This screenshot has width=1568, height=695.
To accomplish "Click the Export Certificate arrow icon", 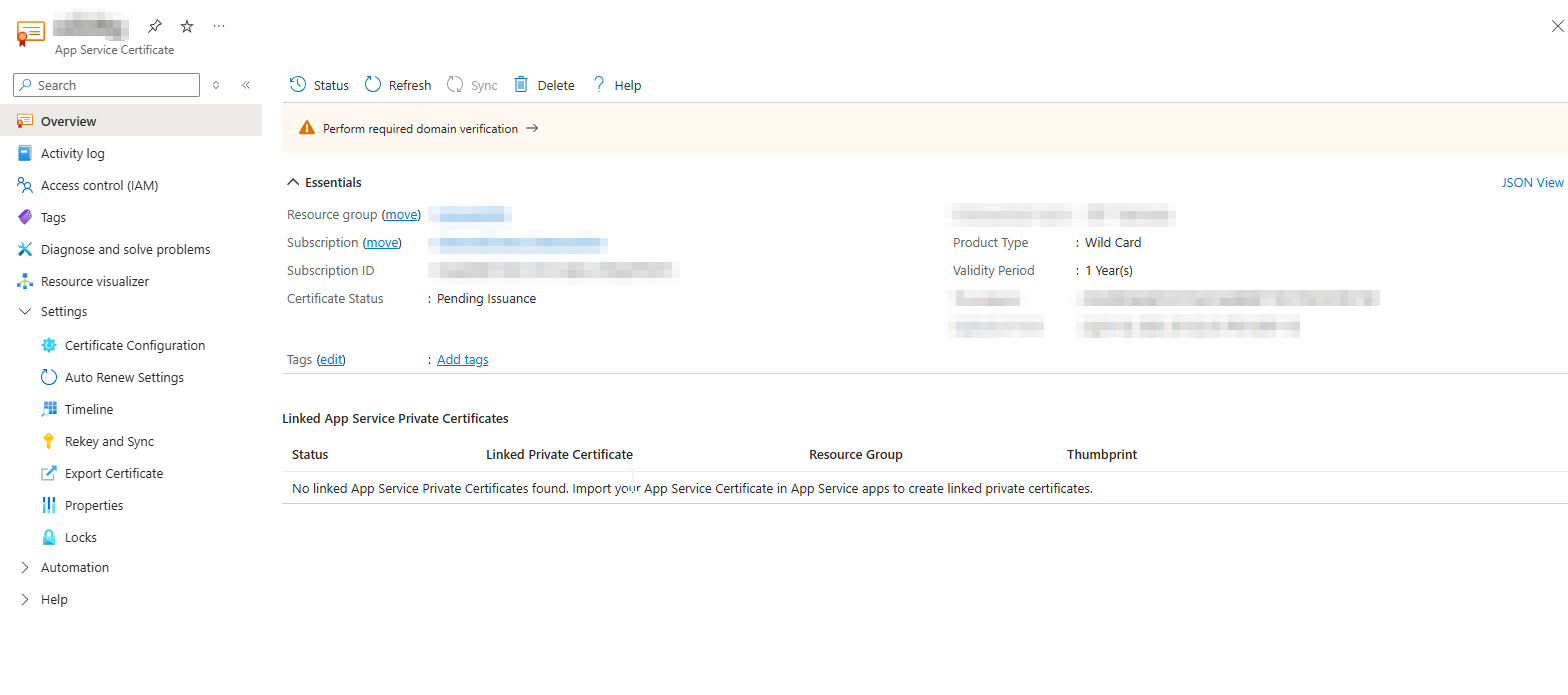I will 49,473.
